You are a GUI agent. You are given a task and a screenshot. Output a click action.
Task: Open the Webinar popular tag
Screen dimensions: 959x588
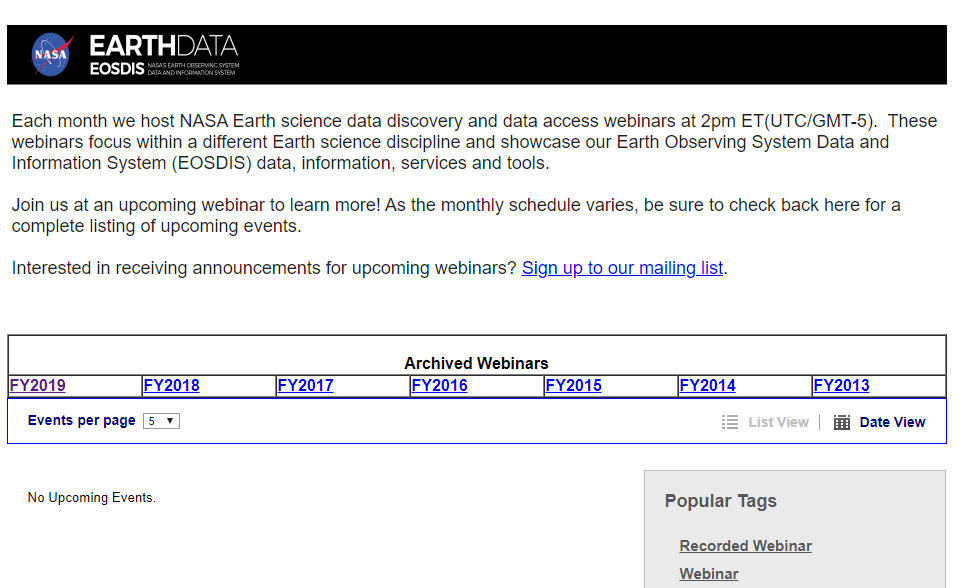[709, 574]
